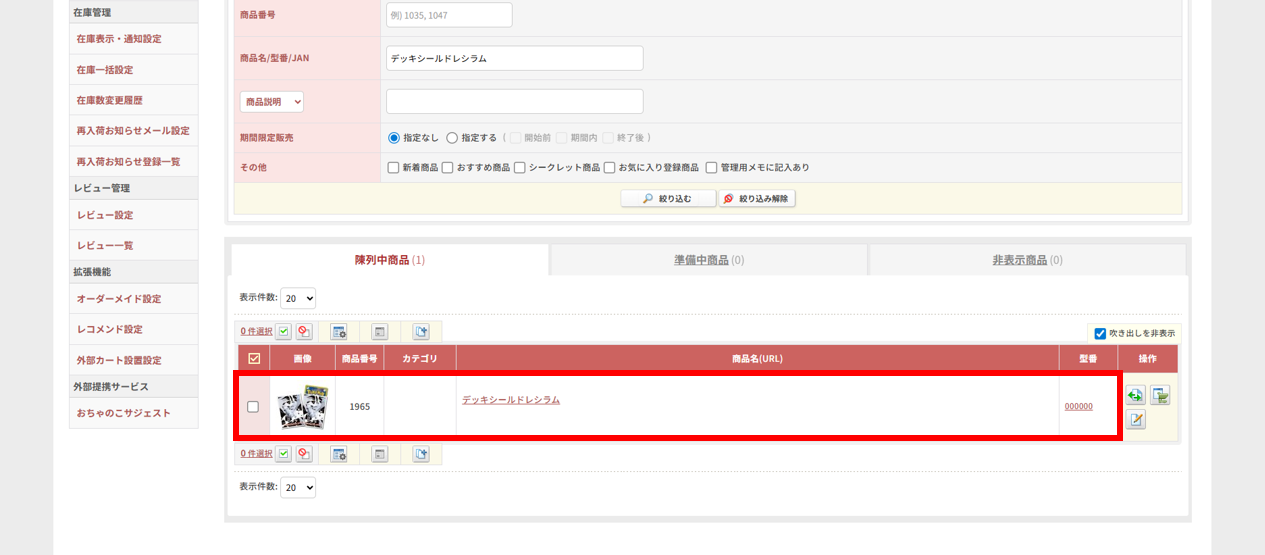Select the 指定する radio button
The height and width of the screenshot is (555, 1265).
[x=452, y=138]
